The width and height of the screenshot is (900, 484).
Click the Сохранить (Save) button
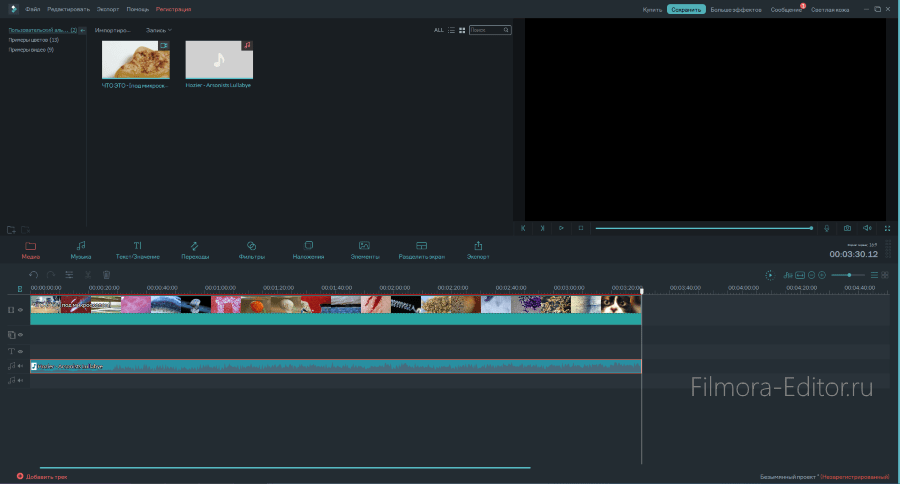point(686,9)
